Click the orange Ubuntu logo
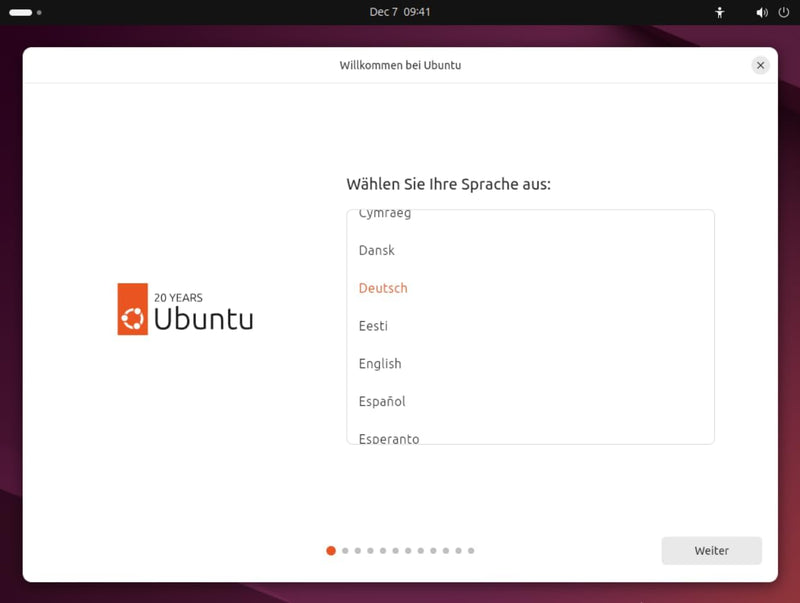 coord(133,309)
